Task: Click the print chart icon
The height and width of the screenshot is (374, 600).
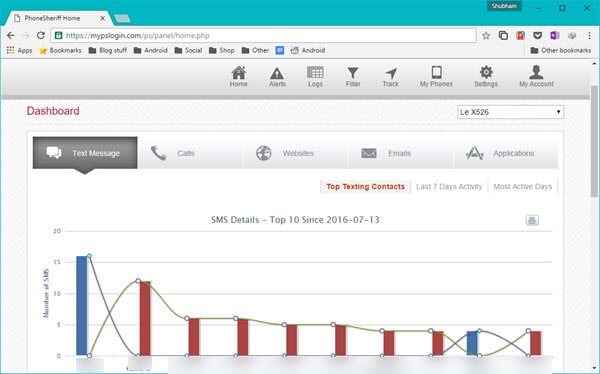Action: 532,220
